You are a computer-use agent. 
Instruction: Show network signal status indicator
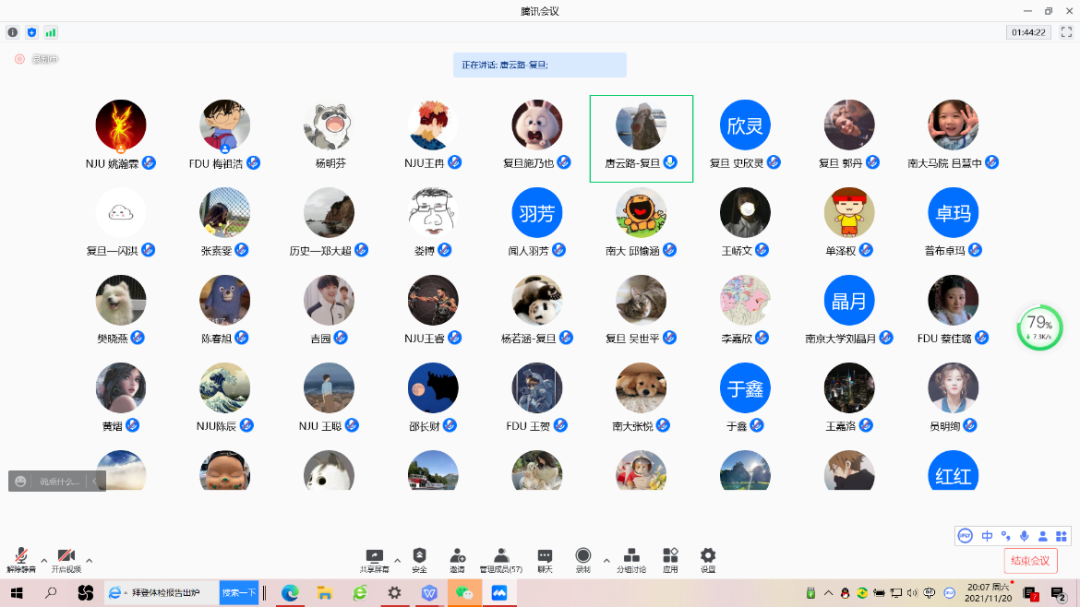click(51, 32)
